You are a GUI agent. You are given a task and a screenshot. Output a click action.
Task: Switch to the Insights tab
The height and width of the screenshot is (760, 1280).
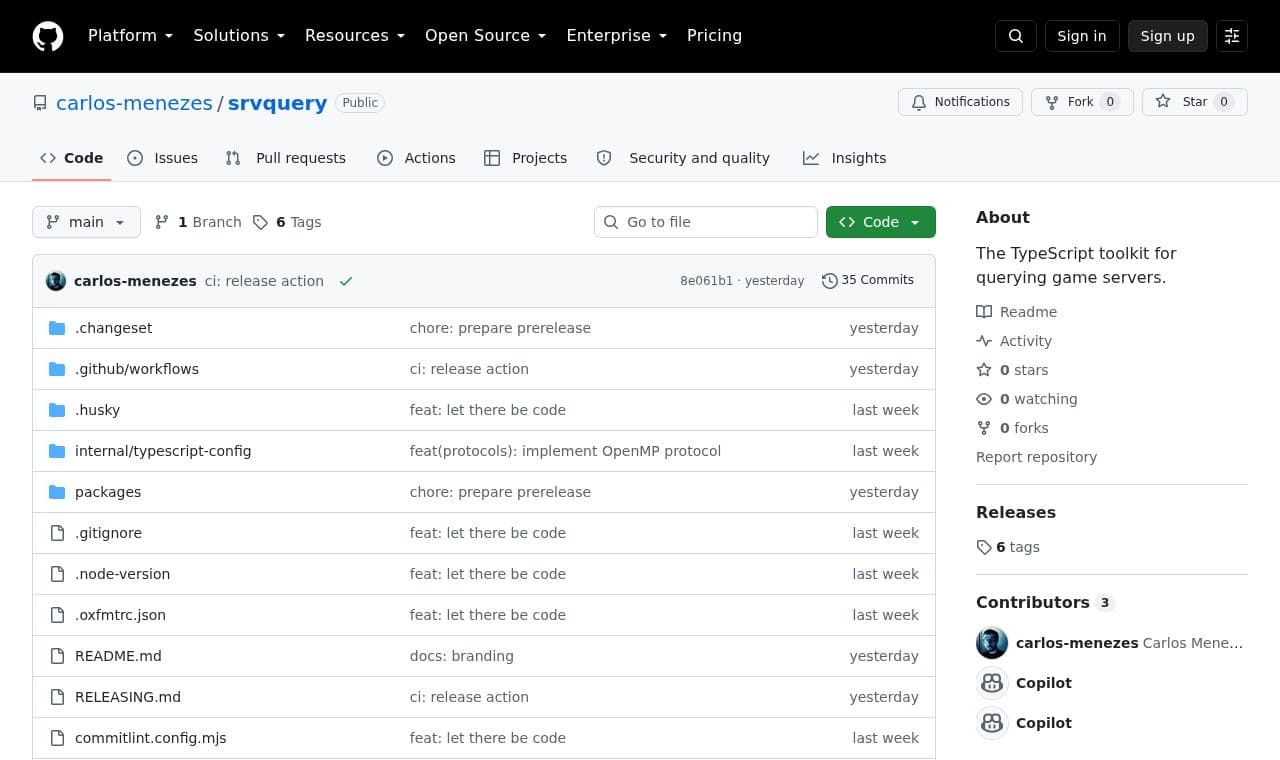click(845, 158)
